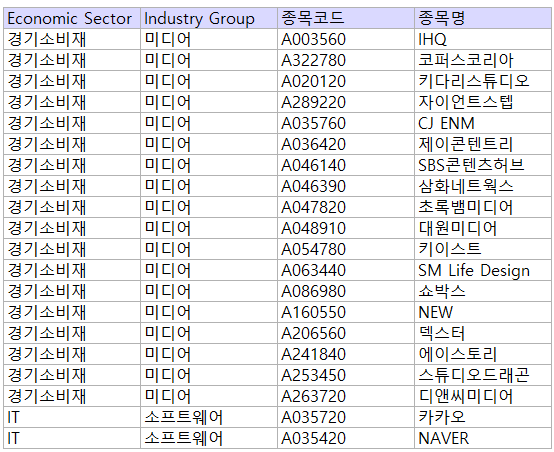Viewport: 554px width, 452px height.
Task: Select the cell 에이스토리
Action: (x=483, y=354)
